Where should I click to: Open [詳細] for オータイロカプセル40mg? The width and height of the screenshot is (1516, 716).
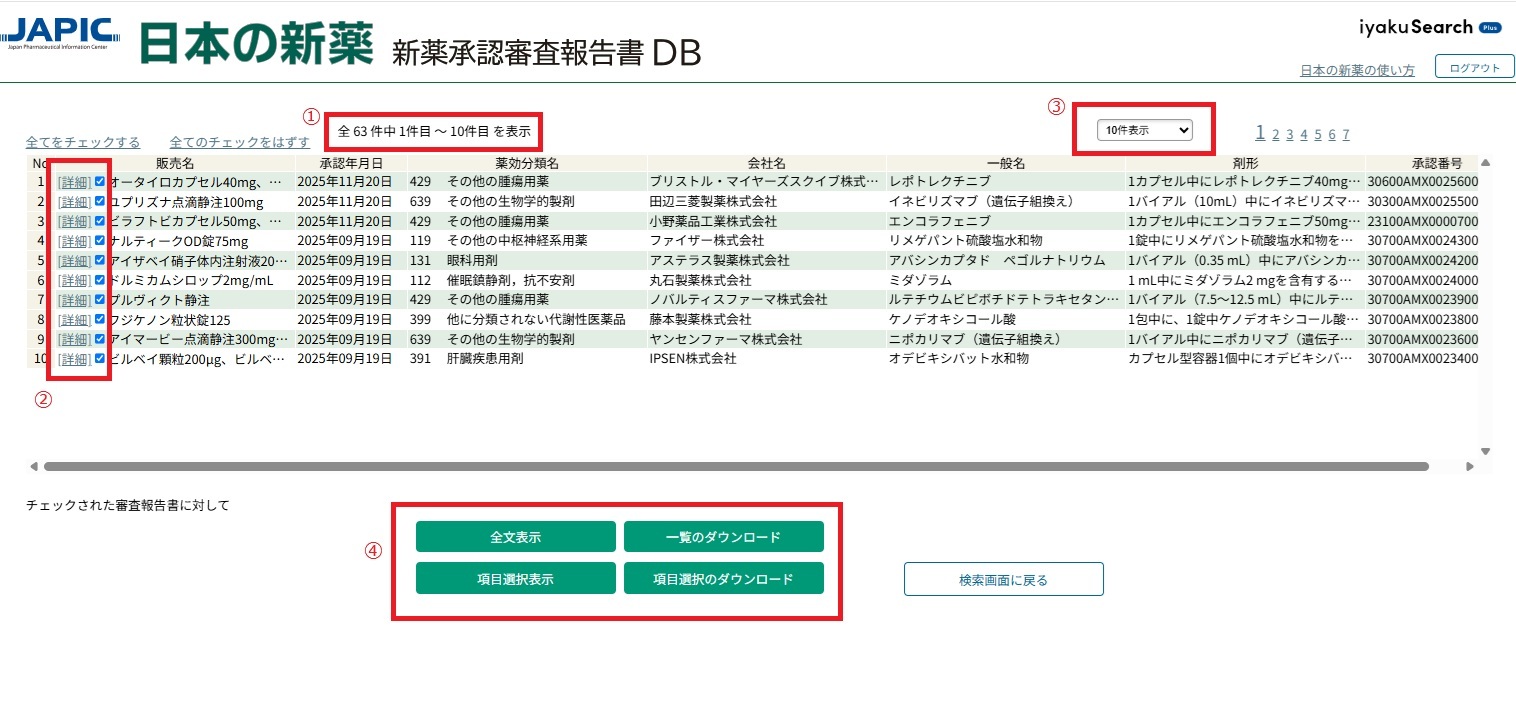(74, 182)
